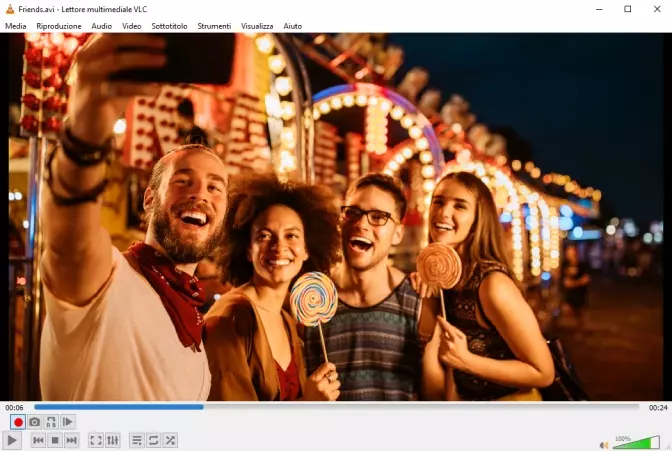Viewport: 672px width, 451px height.
Task: Open the Strumenti menu
Action: coord(214,26)
